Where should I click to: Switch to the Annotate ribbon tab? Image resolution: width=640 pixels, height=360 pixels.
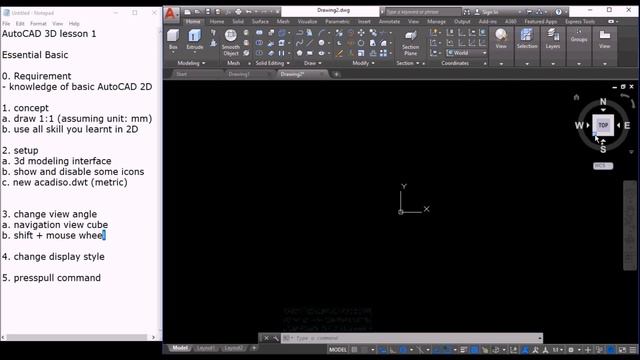[389, 22]
